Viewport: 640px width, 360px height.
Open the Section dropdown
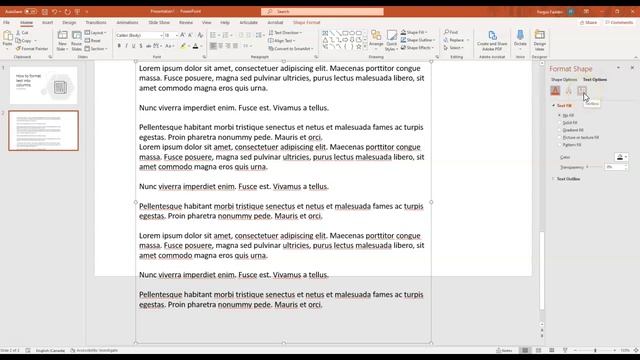point(96,49)
